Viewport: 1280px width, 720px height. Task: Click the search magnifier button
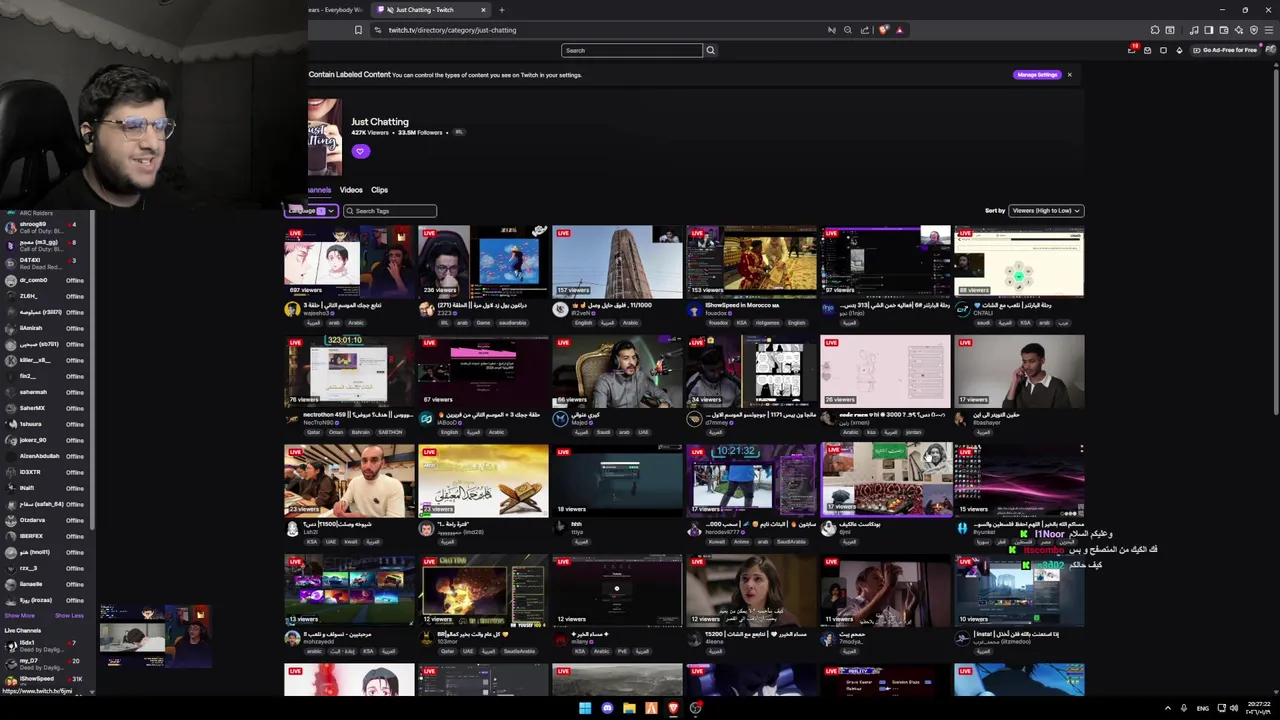coord(711,50)
